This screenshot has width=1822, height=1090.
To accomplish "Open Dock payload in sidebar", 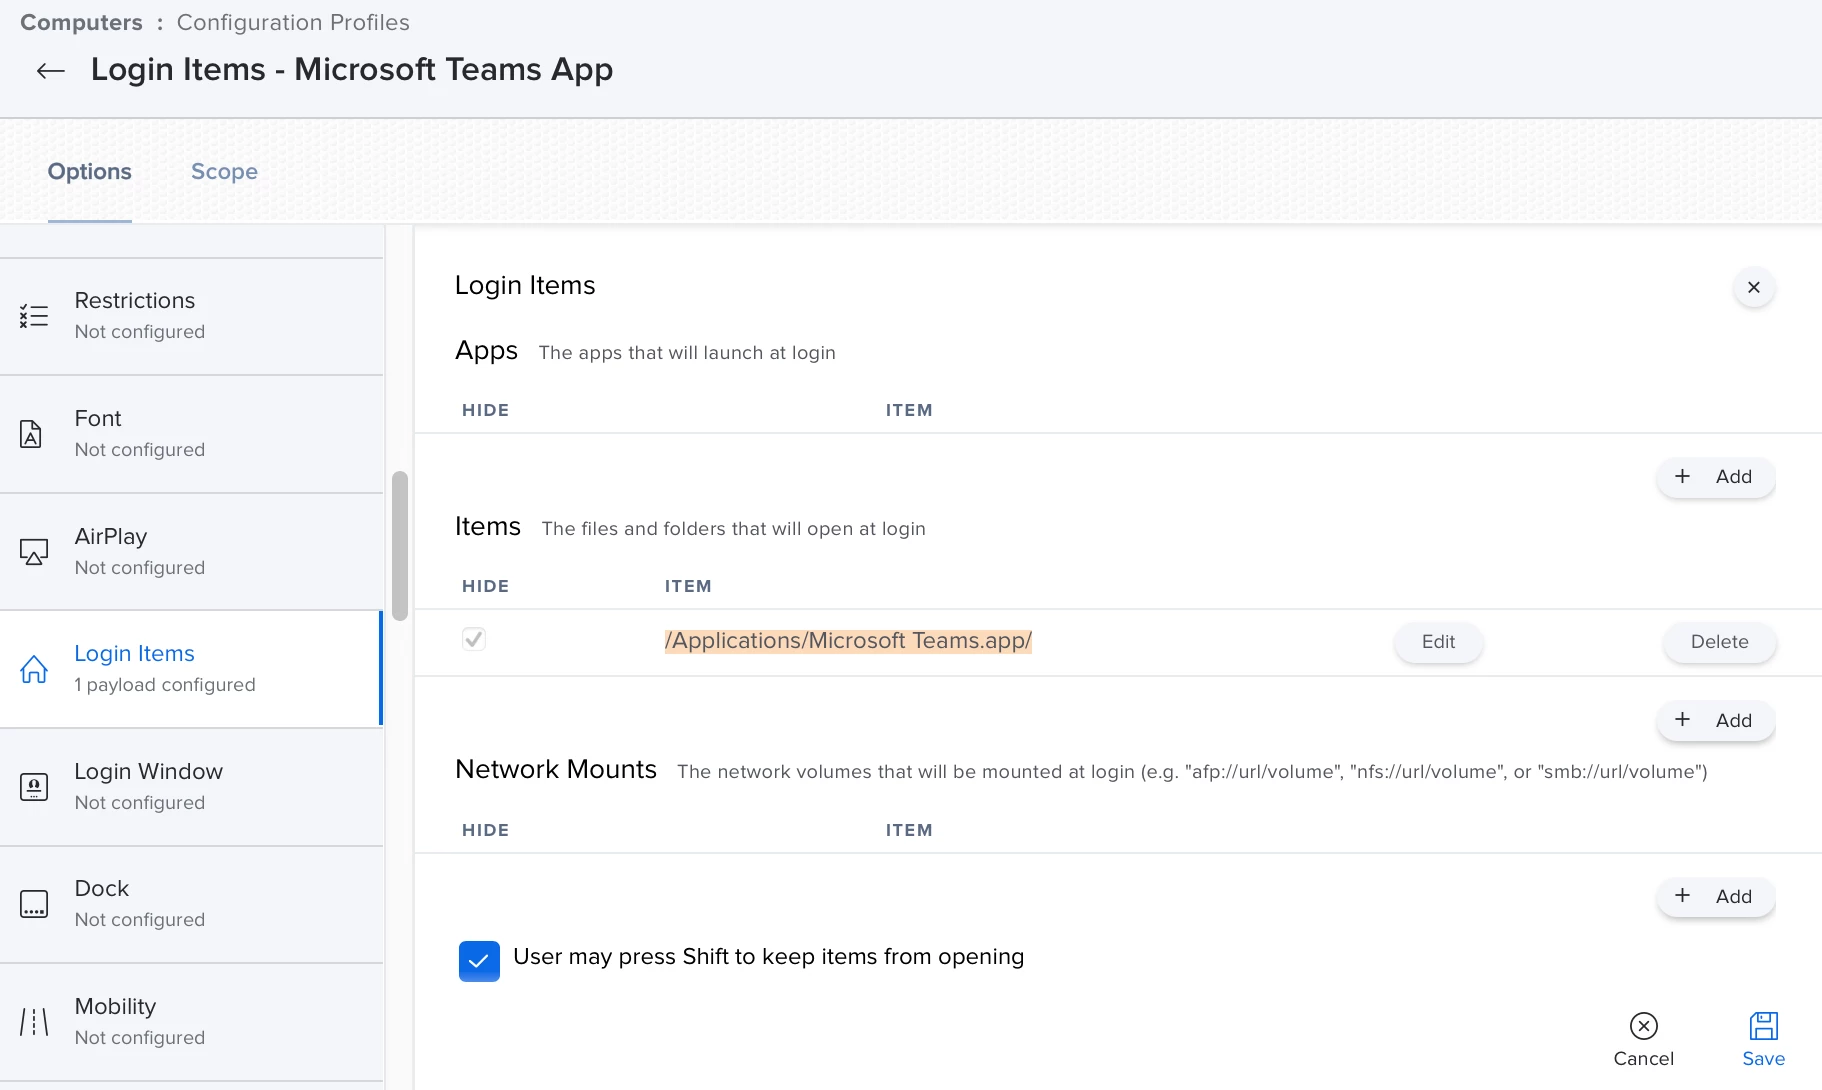I will [192, 905].
